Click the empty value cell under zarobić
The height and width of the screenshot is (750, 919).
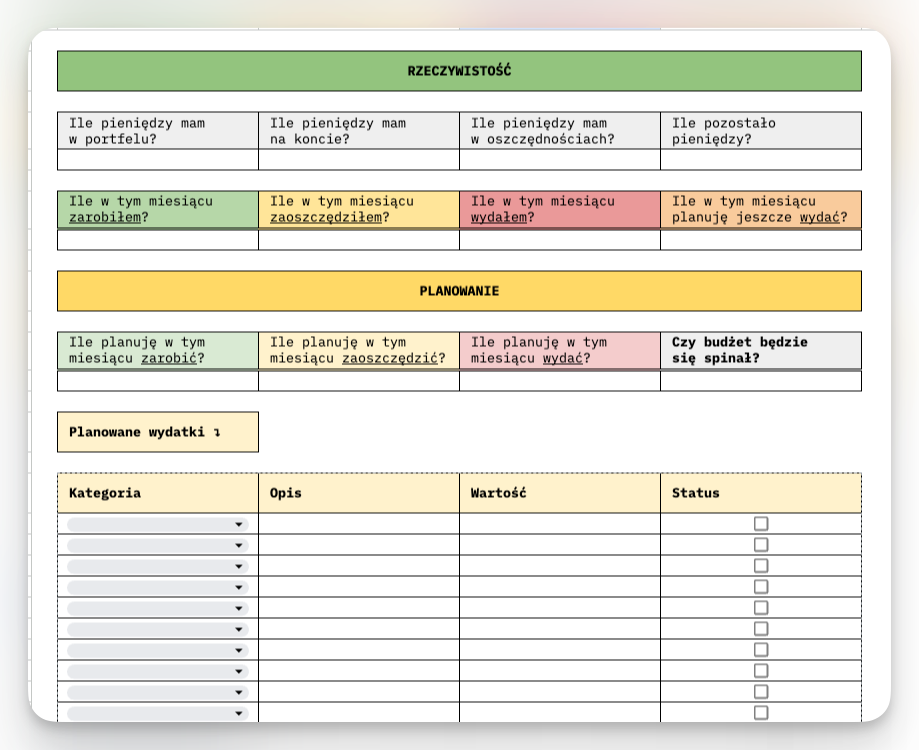click(158, 381)
